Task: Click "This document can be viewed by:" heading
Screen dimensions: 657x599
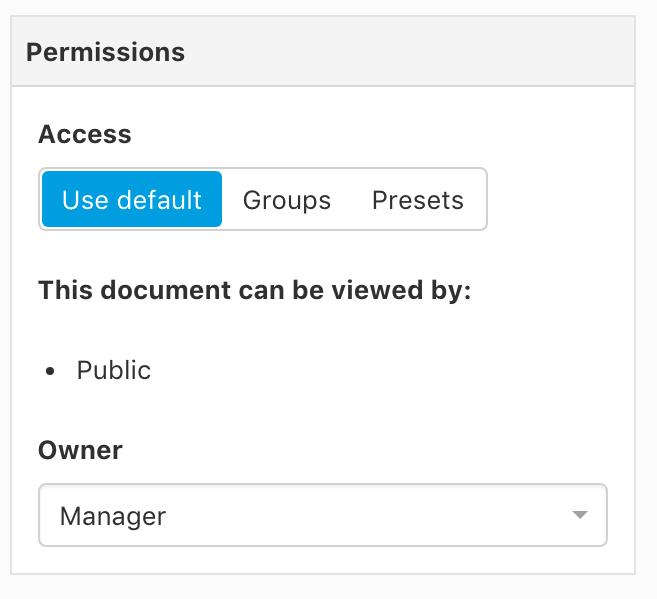Action: (254, 290)
